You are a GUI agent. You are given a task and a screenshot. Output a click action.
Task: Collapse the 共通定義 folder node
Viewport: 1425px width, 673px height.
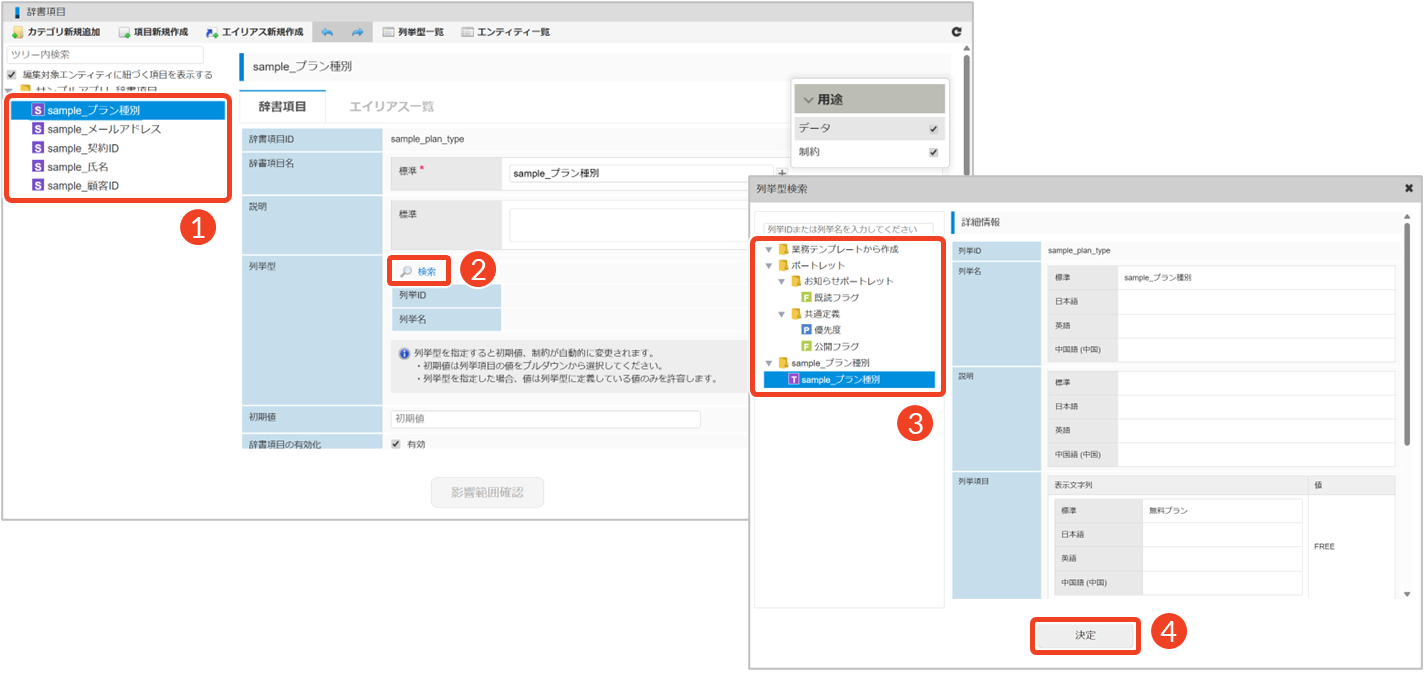[x=782, y=314]
